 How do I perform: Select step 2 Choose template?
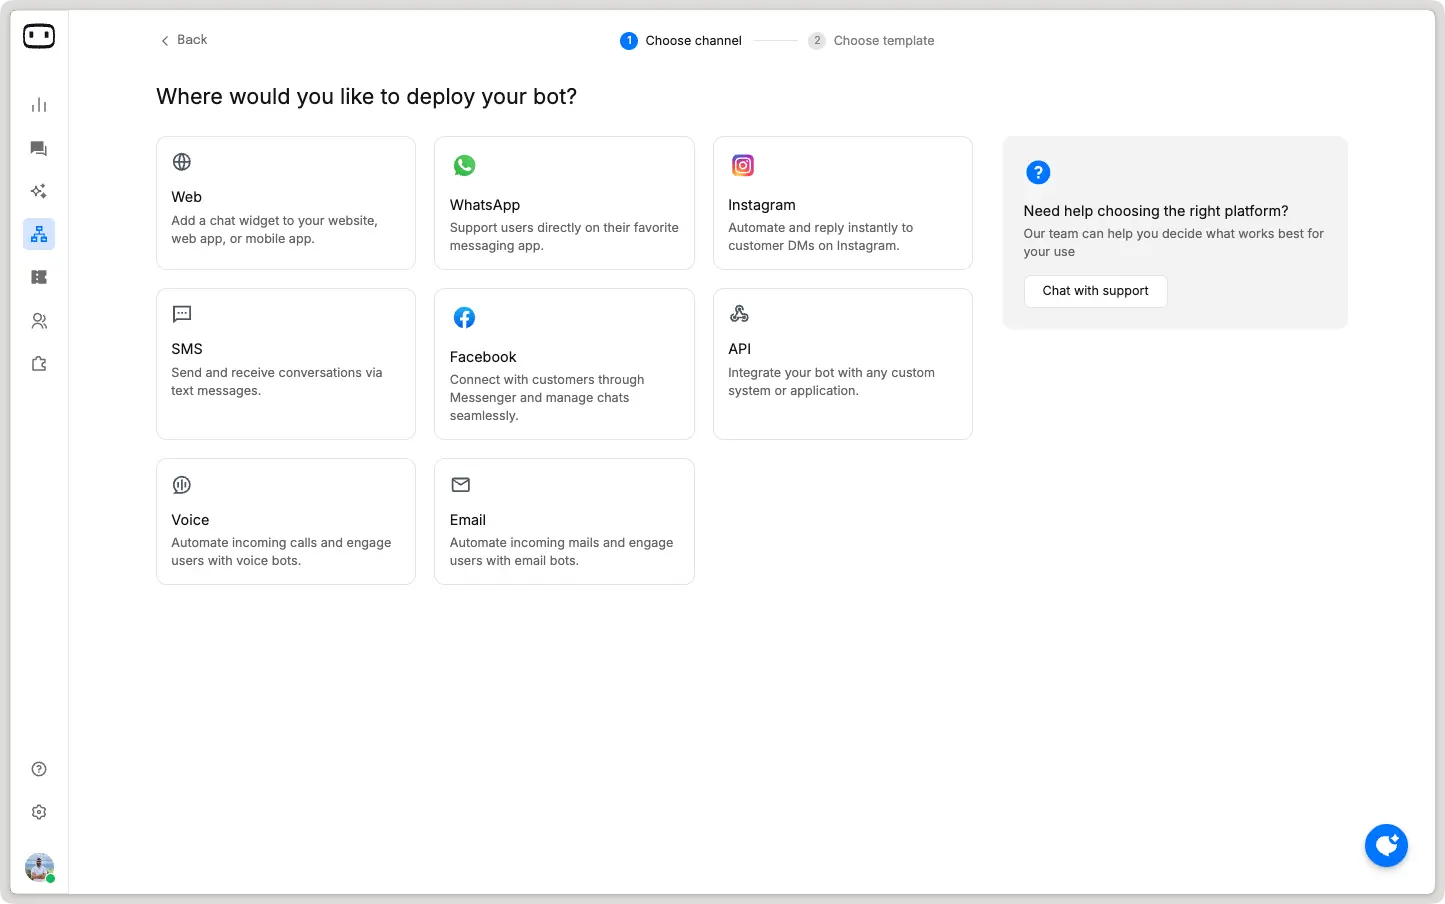(871, 41)
